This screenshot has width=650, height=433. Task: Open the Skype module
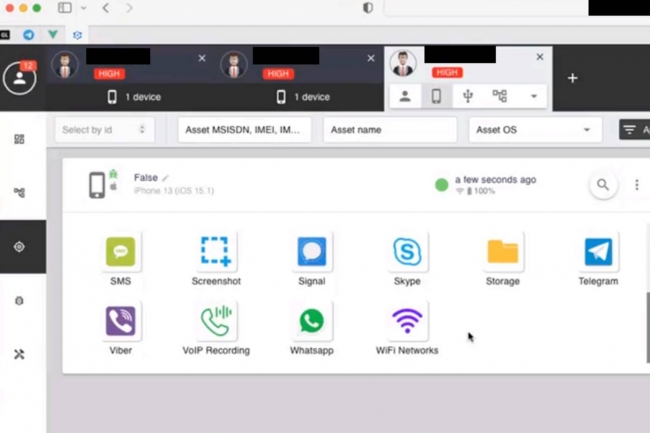(407, 252)
